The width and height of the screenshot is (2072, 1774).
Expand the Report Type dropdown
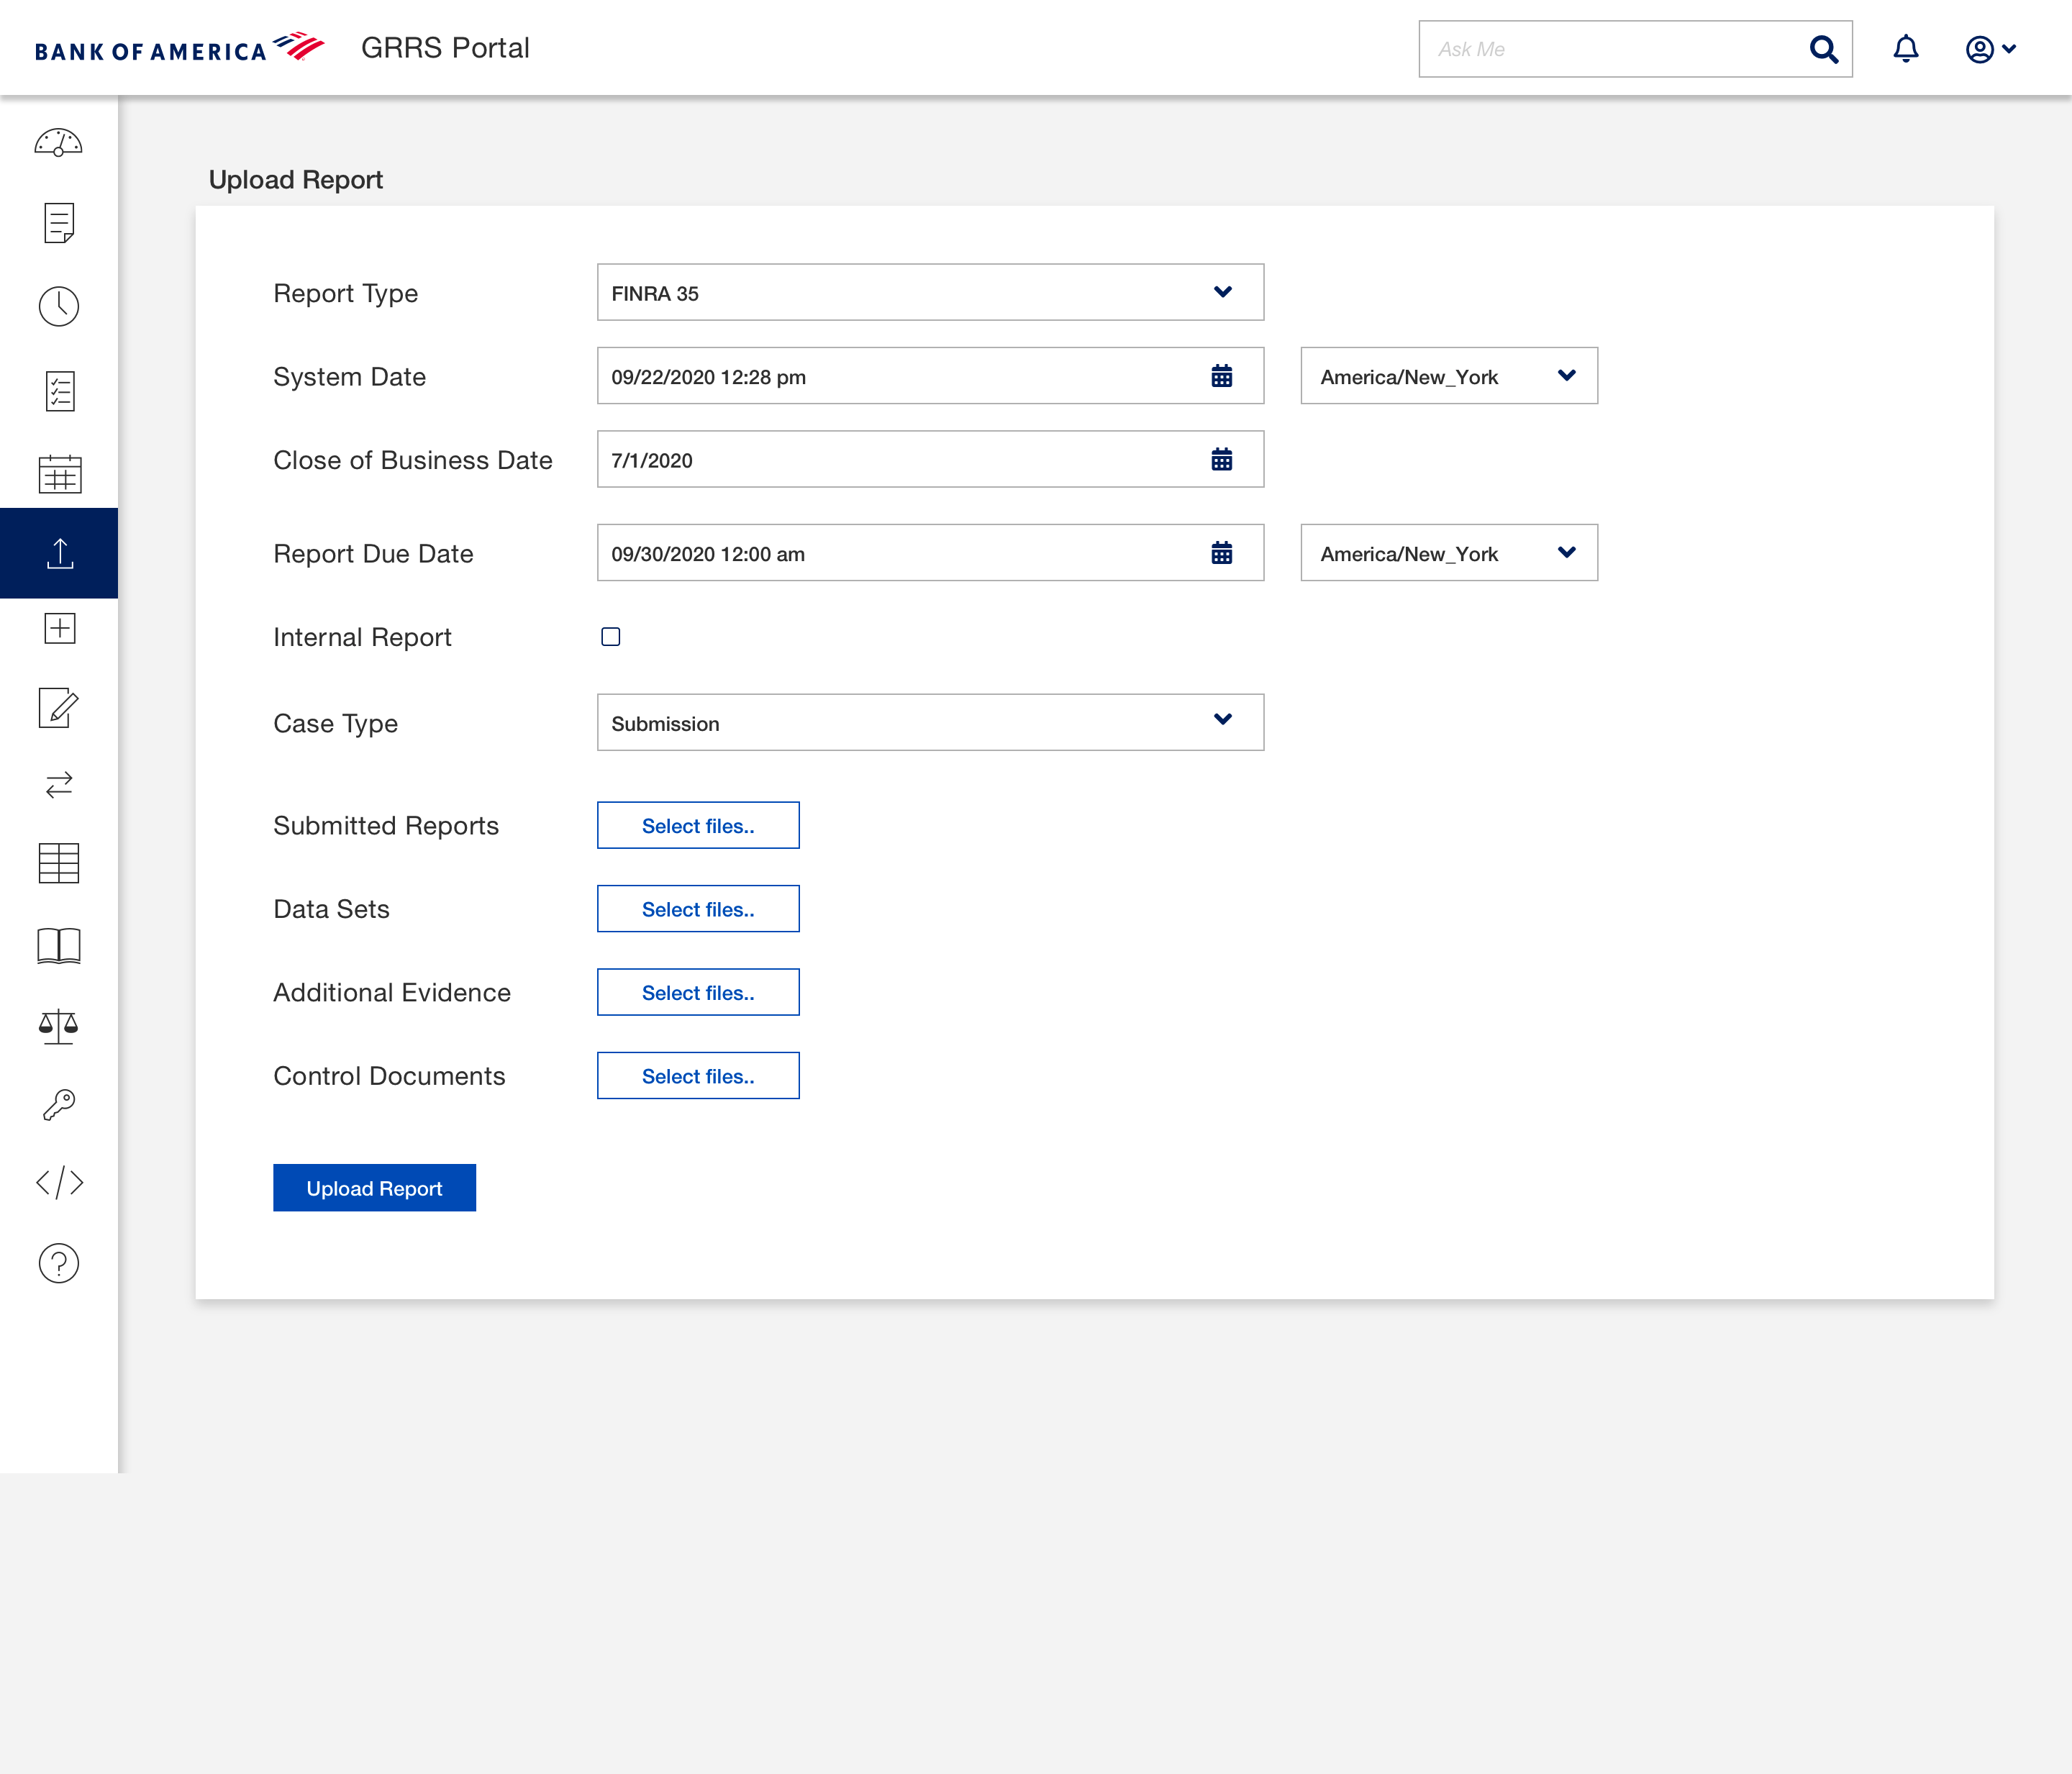[x=930, y=293]
